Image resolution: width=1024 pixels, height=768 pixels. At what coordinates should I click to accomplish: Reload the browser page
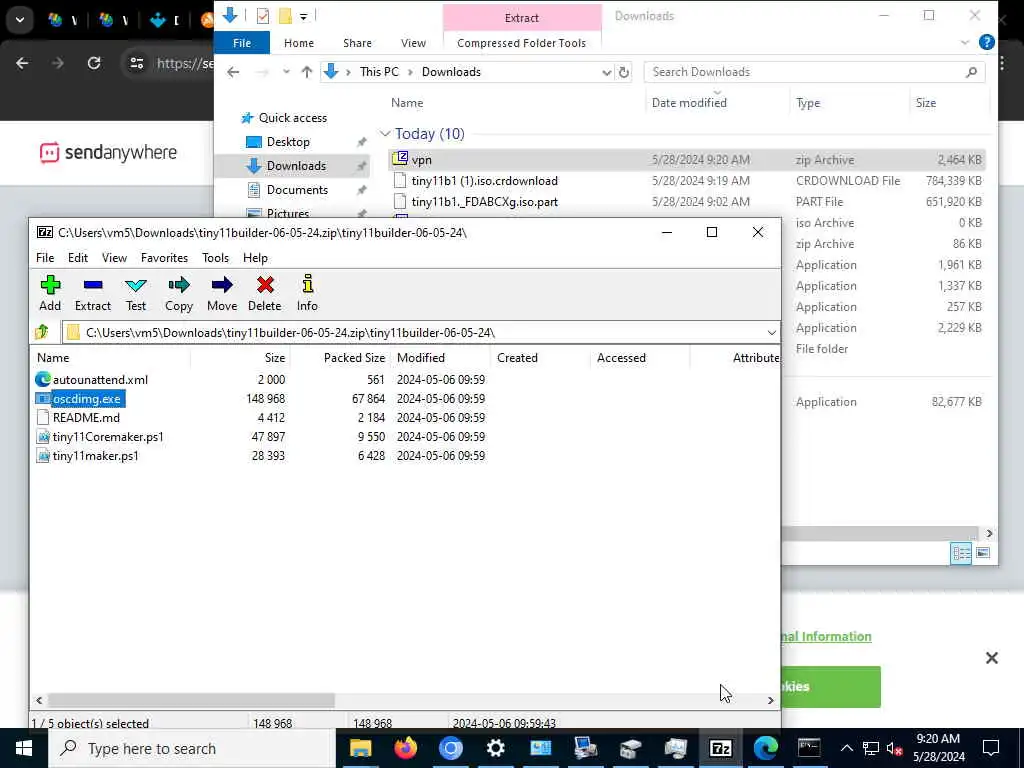94,63
